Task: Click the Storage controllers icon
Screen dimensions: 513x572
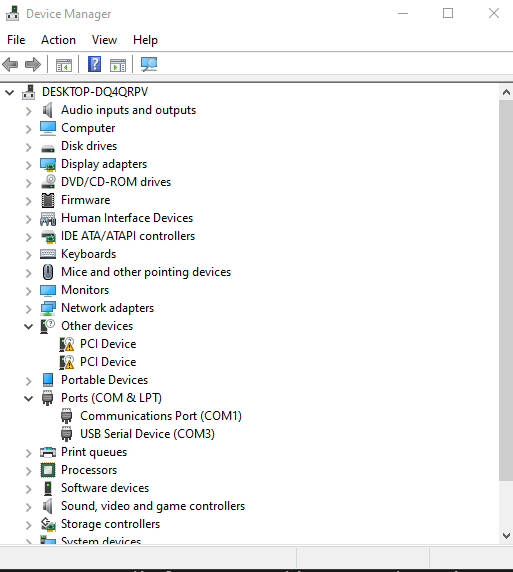Action: (48, 524)
